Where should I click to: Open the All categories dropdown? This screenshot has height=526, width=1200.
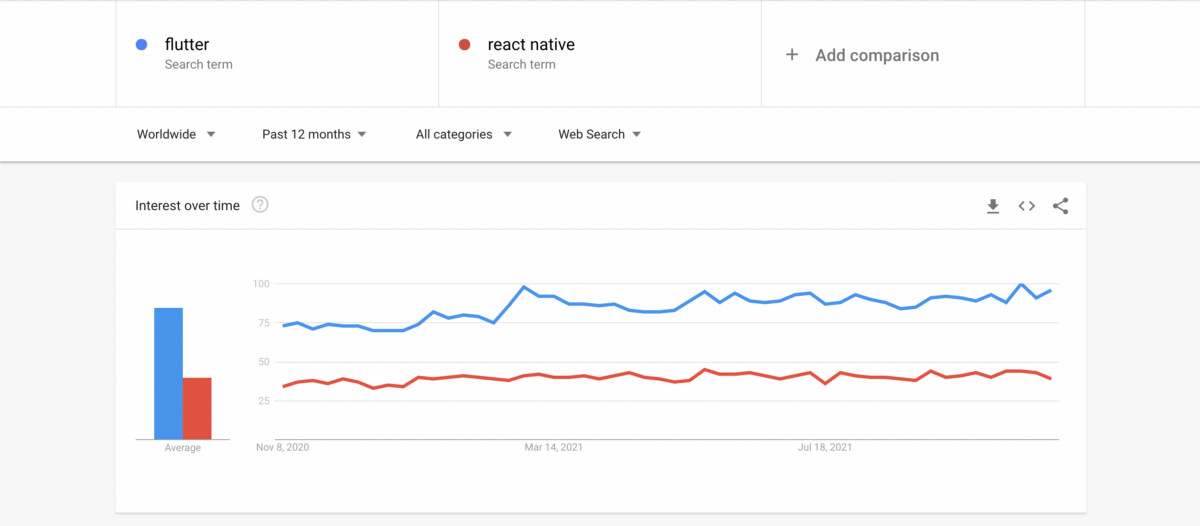[464, 134]
